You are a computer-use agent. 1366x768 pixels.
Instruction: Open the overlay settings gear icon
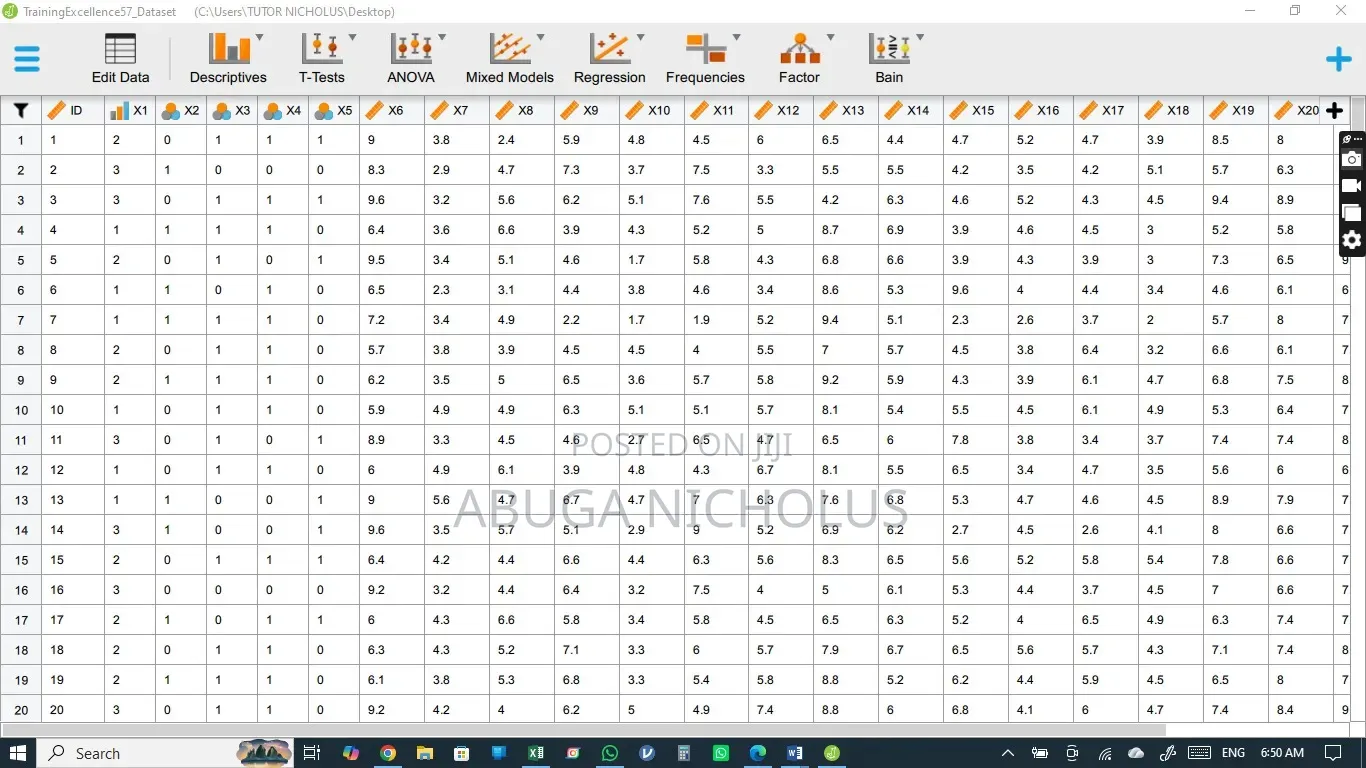pos(1352,240)
